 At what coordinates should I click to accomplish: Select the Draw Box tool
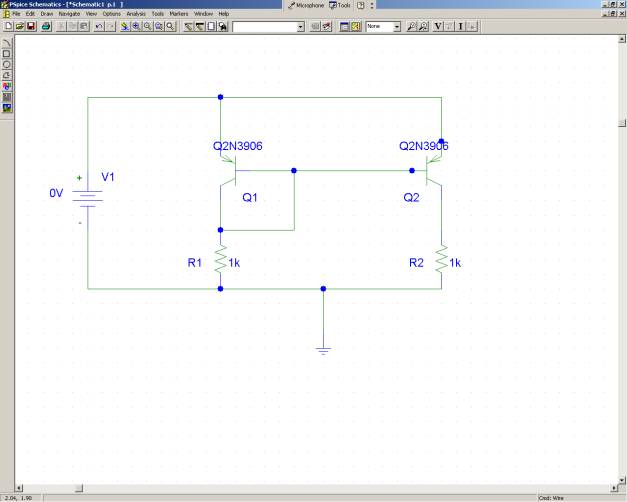pyautogui.click(x=7, y=54)
